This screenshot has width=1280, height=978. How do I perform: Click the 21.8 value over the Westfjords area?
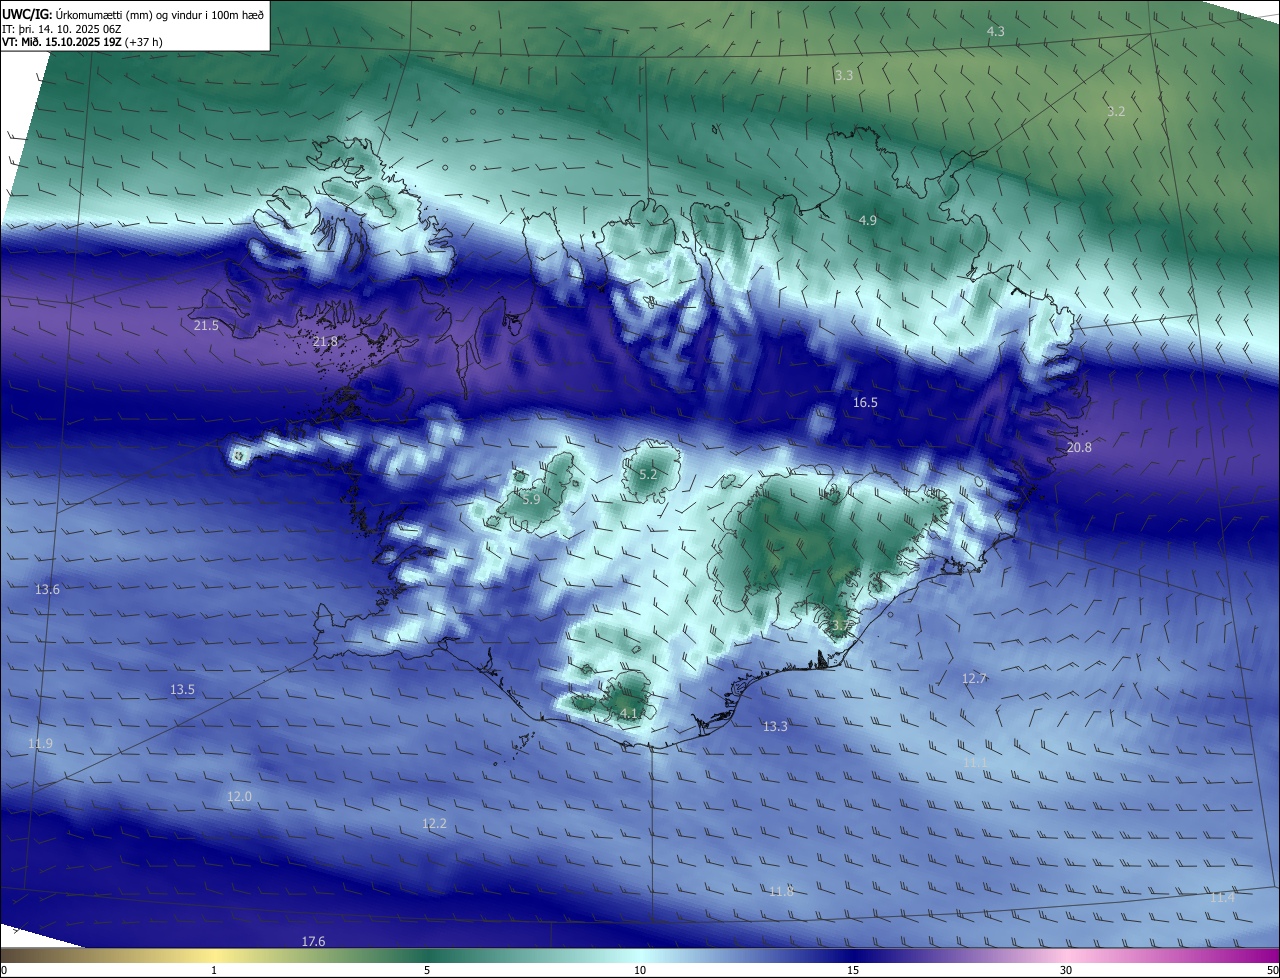click(x=325, y=341)
